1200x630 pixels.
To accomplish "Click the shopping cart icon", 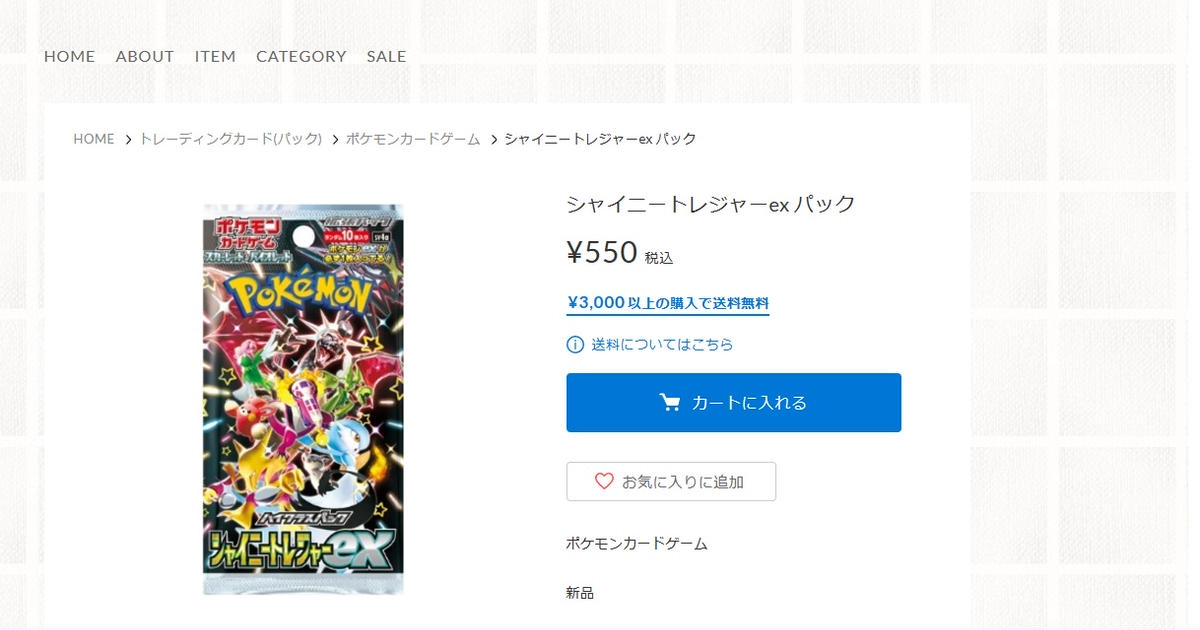I will 670,403.
